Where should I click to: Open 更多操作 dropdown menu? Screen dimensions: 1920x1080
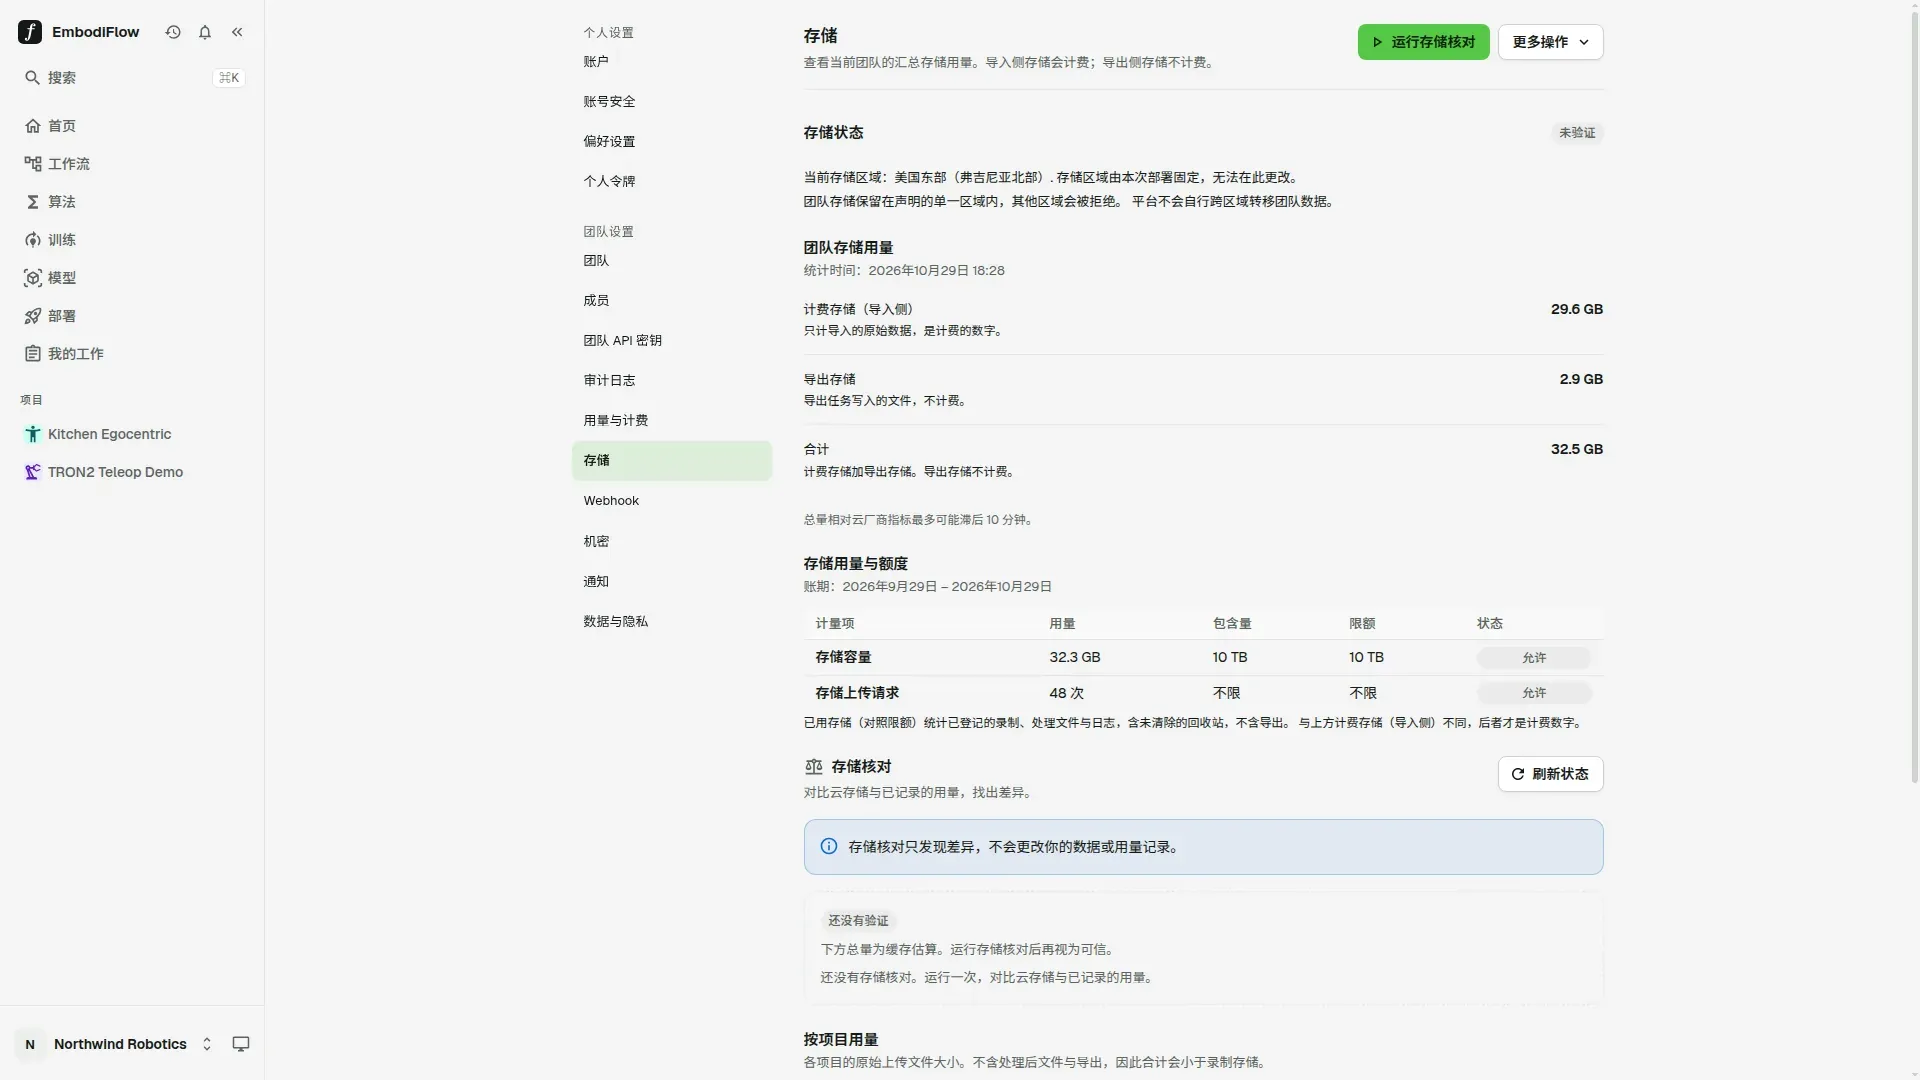1550,42
